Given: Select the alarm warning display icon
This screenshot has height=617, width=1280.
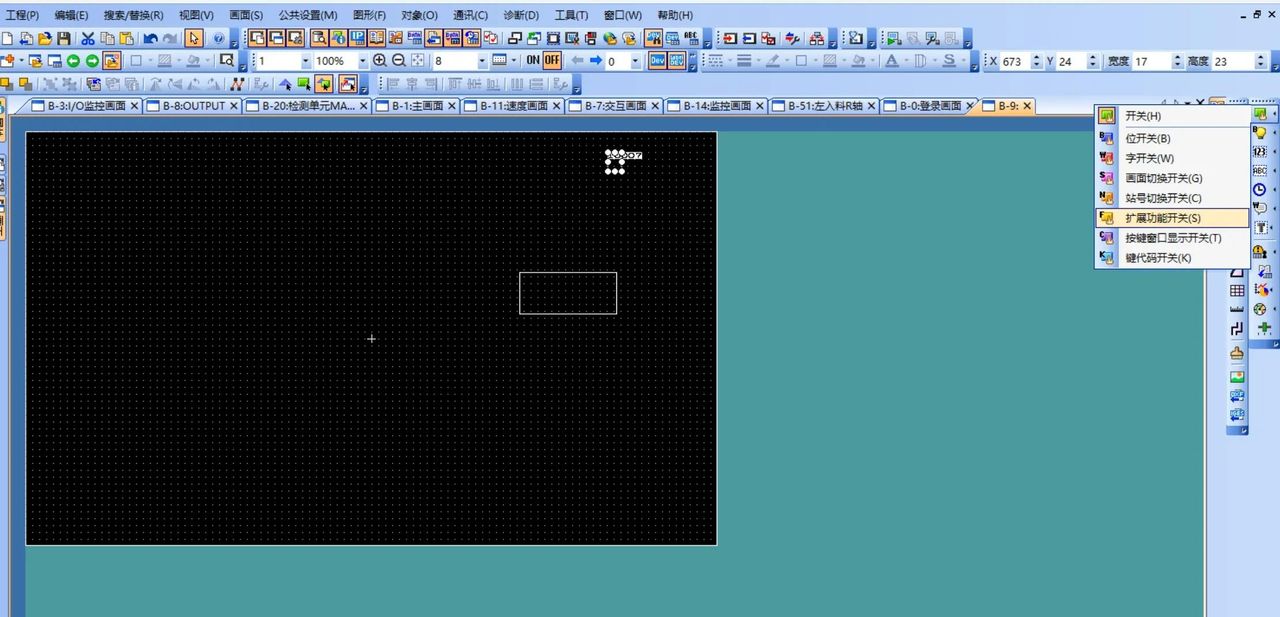Looking at the screenshot, I should point(1260,252).
